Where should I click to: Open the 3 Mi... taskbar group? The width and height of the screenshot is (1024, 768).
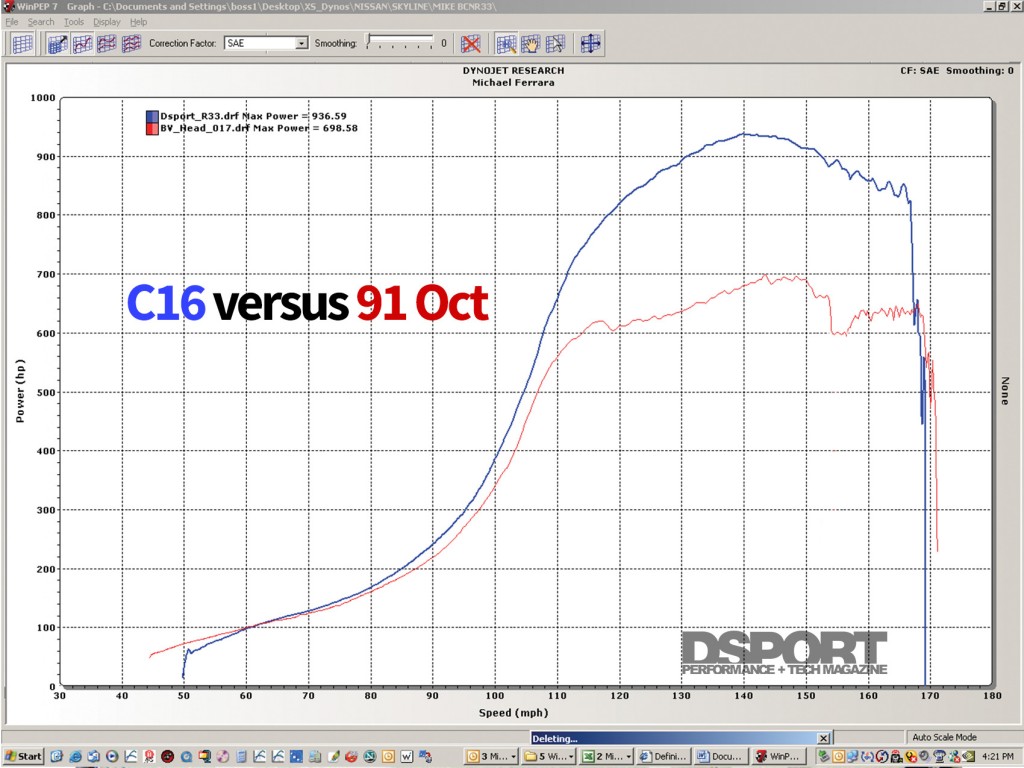coord(491,756)
